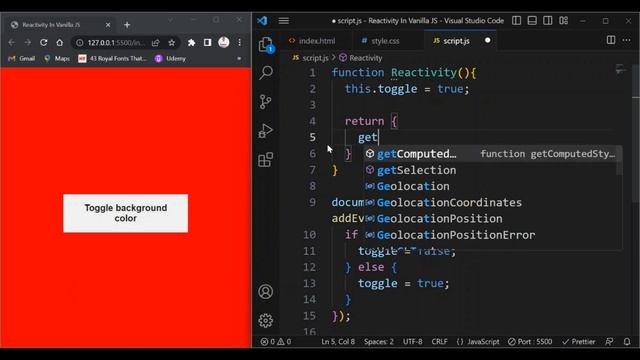Open the Gmail bookmark
This screenshot has width=640, height=360.
pos(22,59)
